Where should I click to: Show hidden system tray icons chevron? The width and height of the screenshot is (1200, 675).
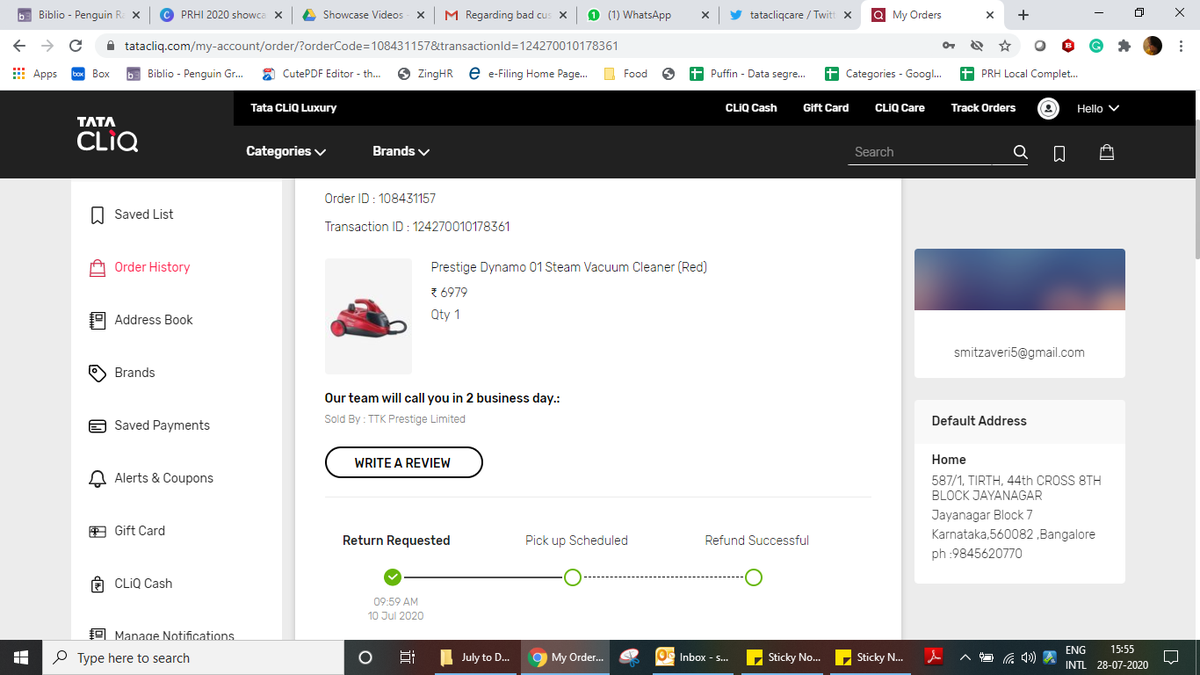[966, 658]
